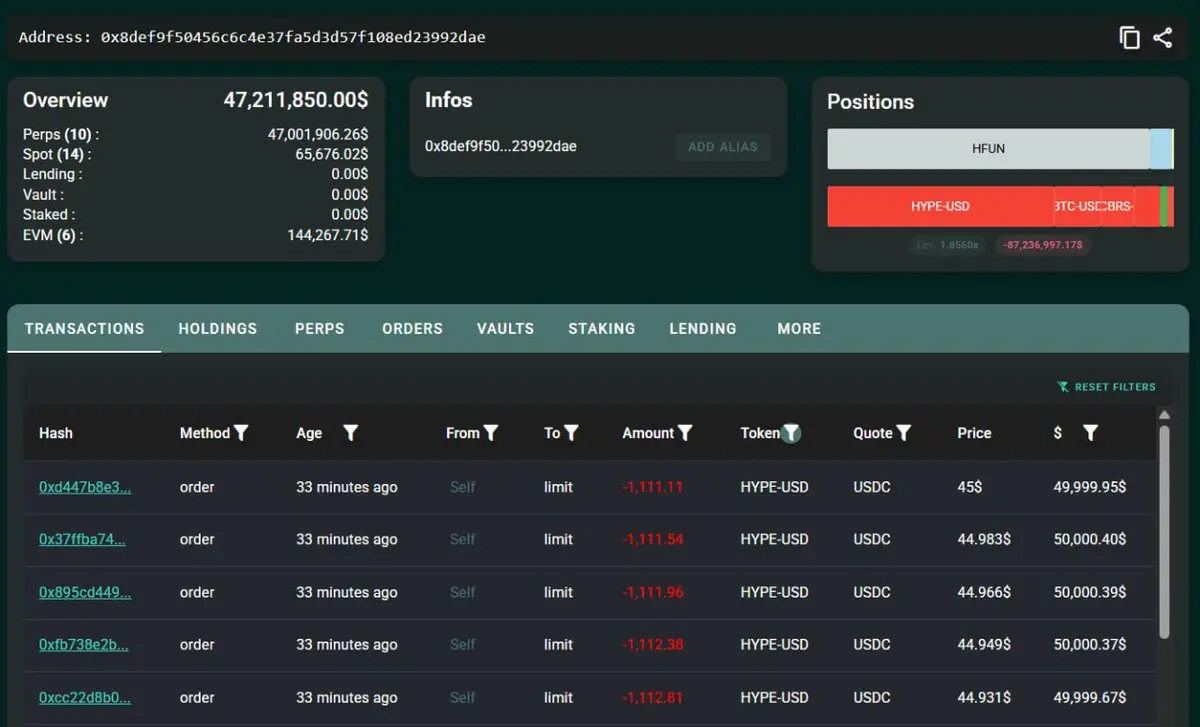Open transaction hash 0xd447b8e3...
This screenshot has width=1200, height=727.
click(85, 487)
